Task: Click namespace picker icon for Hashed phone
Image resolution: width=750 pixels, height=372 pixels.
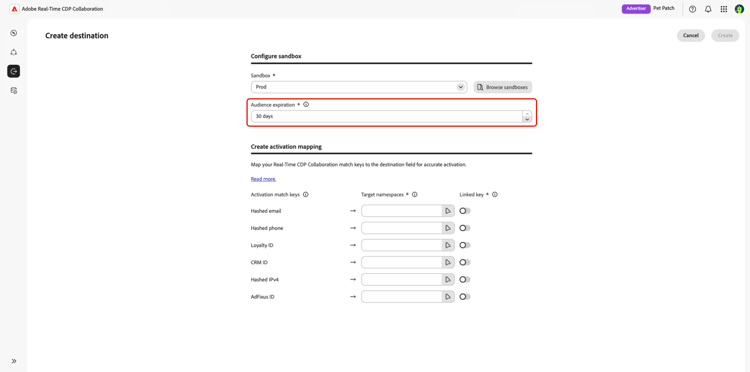Action: pyautogui.click(x=448, y=228)
